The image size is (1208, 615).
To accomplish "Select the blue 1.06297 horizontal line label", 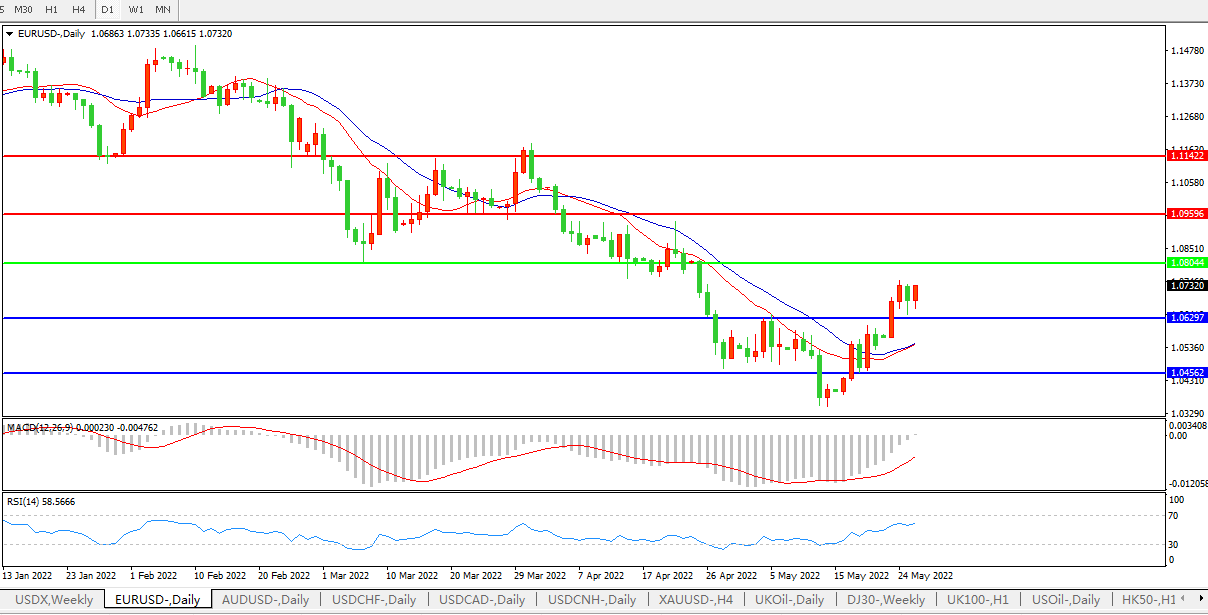I will tap(1187, 318).
